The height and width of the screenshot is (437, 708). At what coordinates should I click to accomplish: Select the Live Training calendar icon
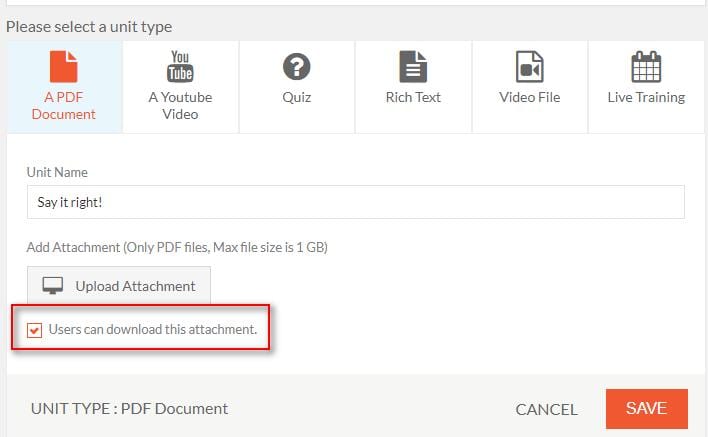click(646, 66)
